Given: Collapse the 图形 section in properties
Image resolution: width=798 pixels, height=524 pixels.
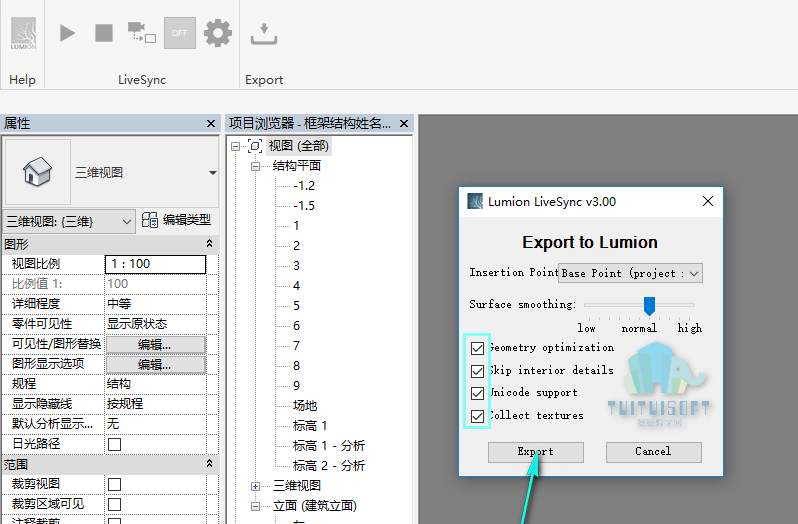Looking at the screenshot, I should tap(209, 244).
